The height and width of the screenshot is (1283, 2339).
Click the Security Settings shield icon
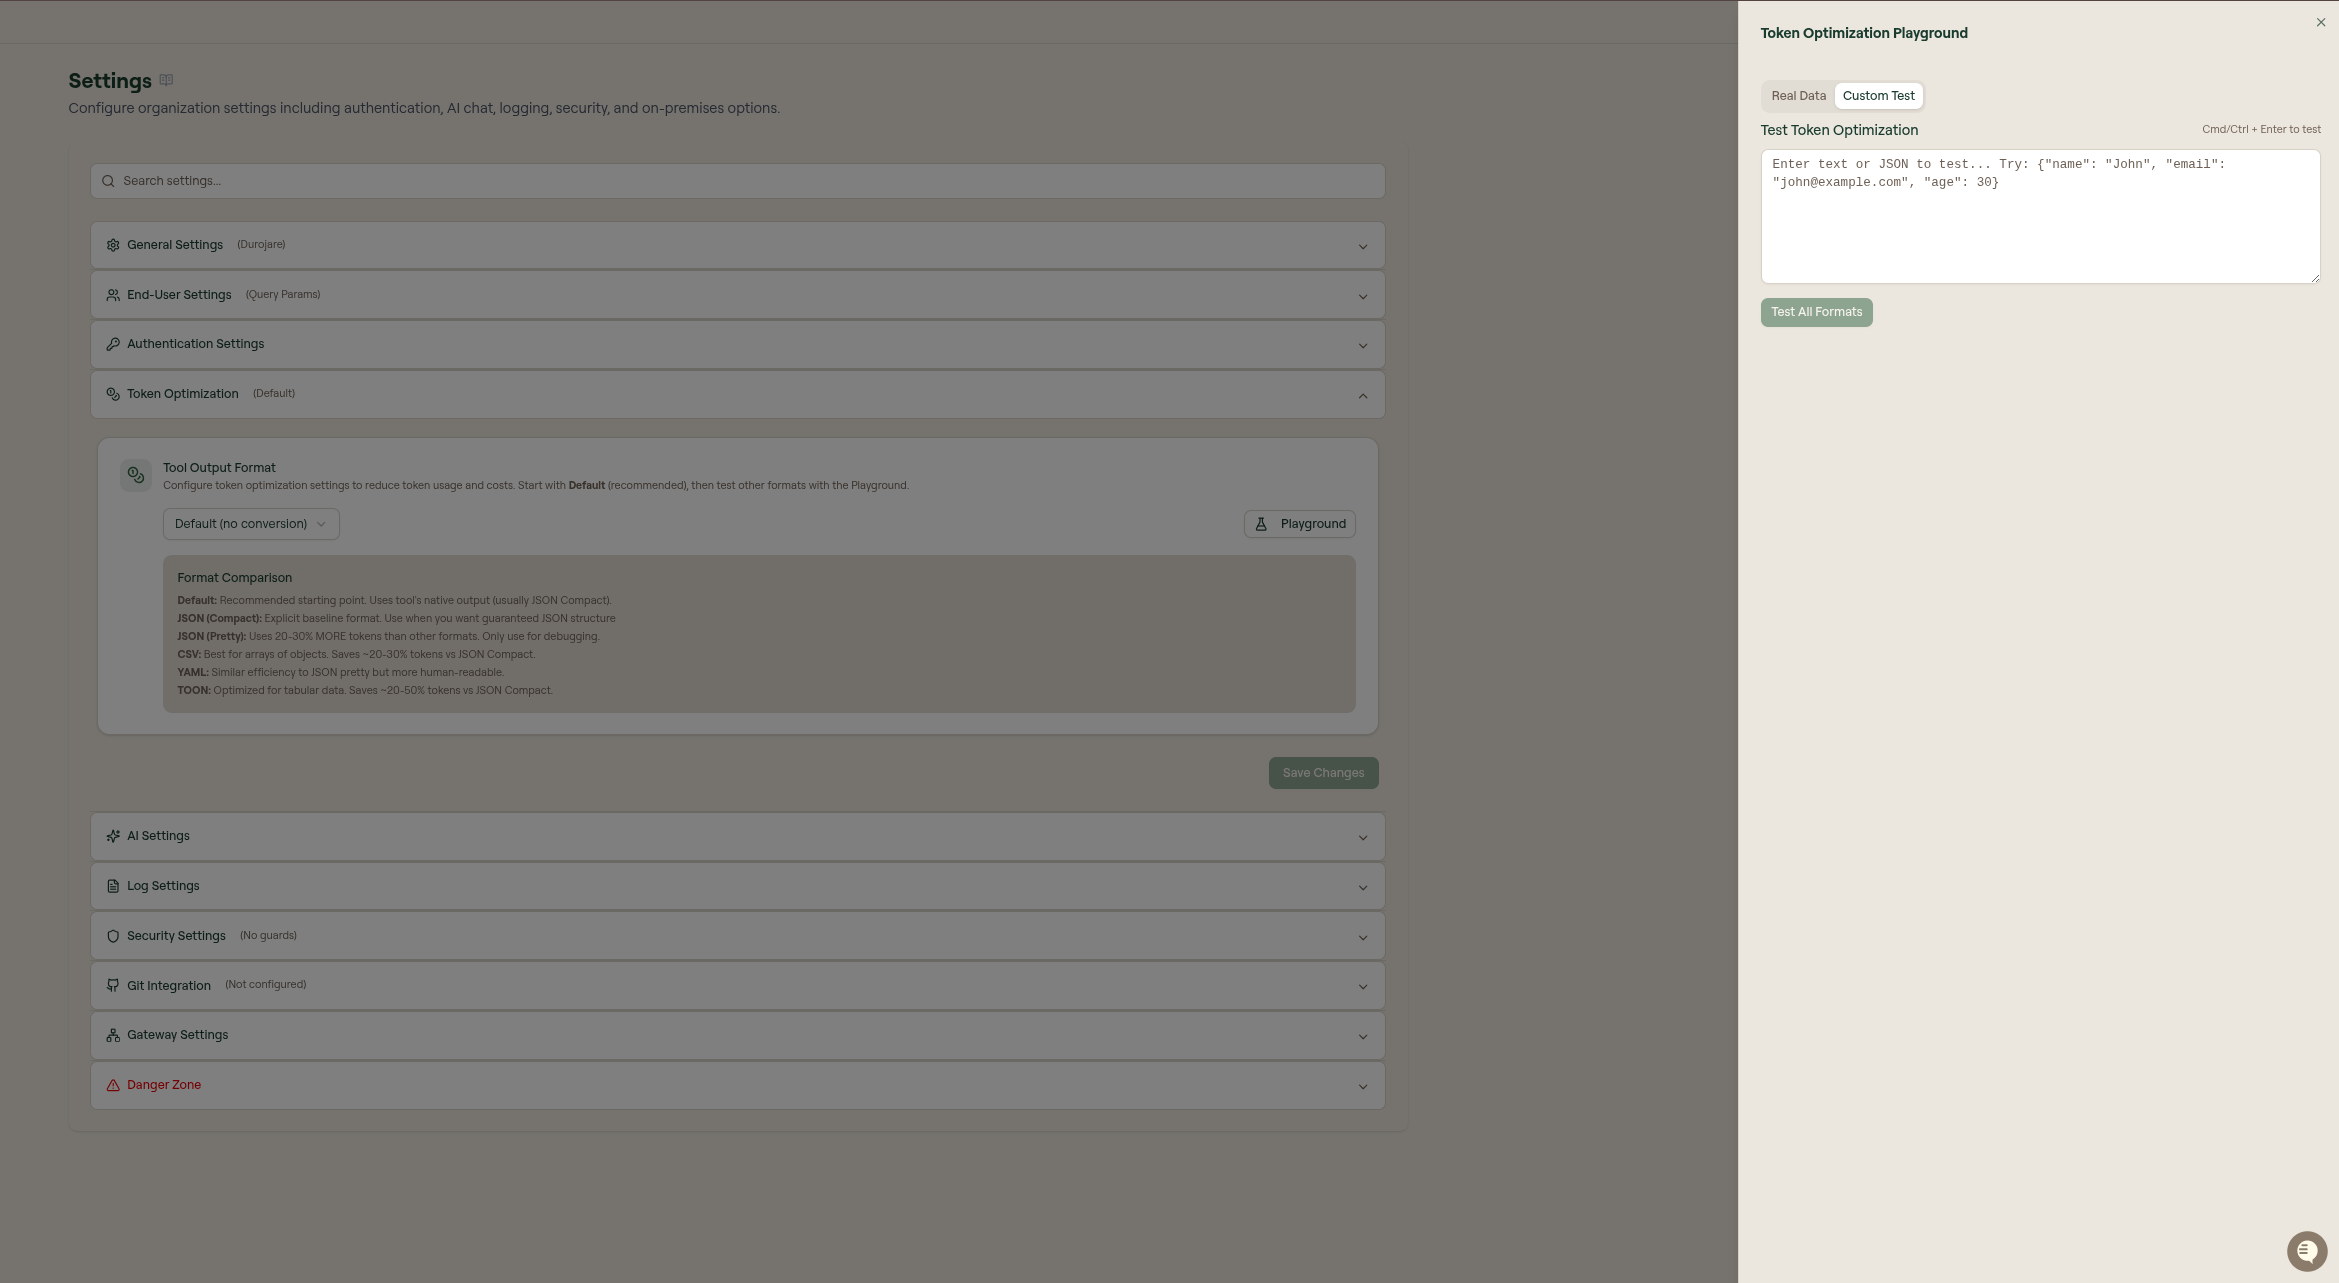pos(113,936)
